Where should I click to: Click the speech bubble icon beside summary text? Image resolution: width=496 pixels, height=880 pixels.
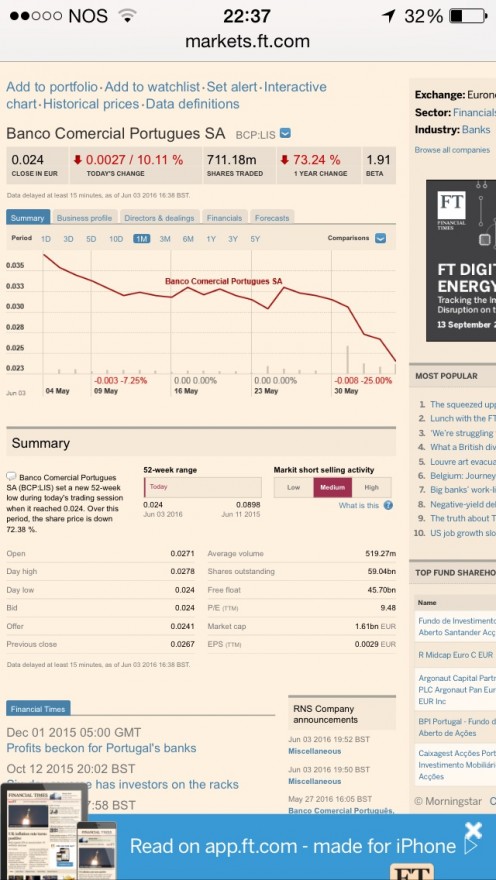pyautogui.click(x=11, y=476)
